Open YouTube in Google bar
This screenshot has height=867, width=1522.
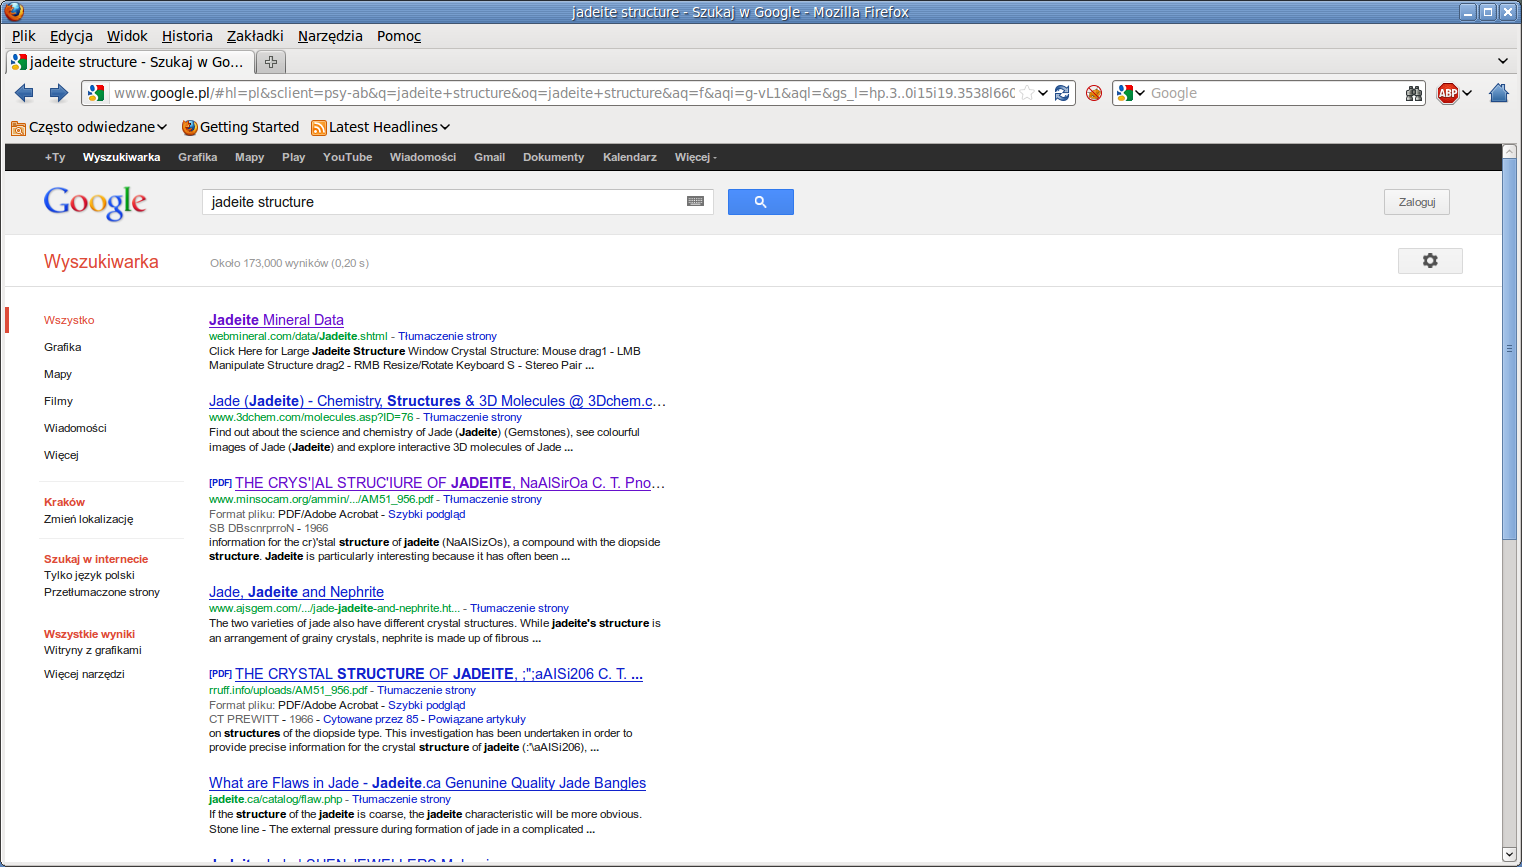(348, 157)
